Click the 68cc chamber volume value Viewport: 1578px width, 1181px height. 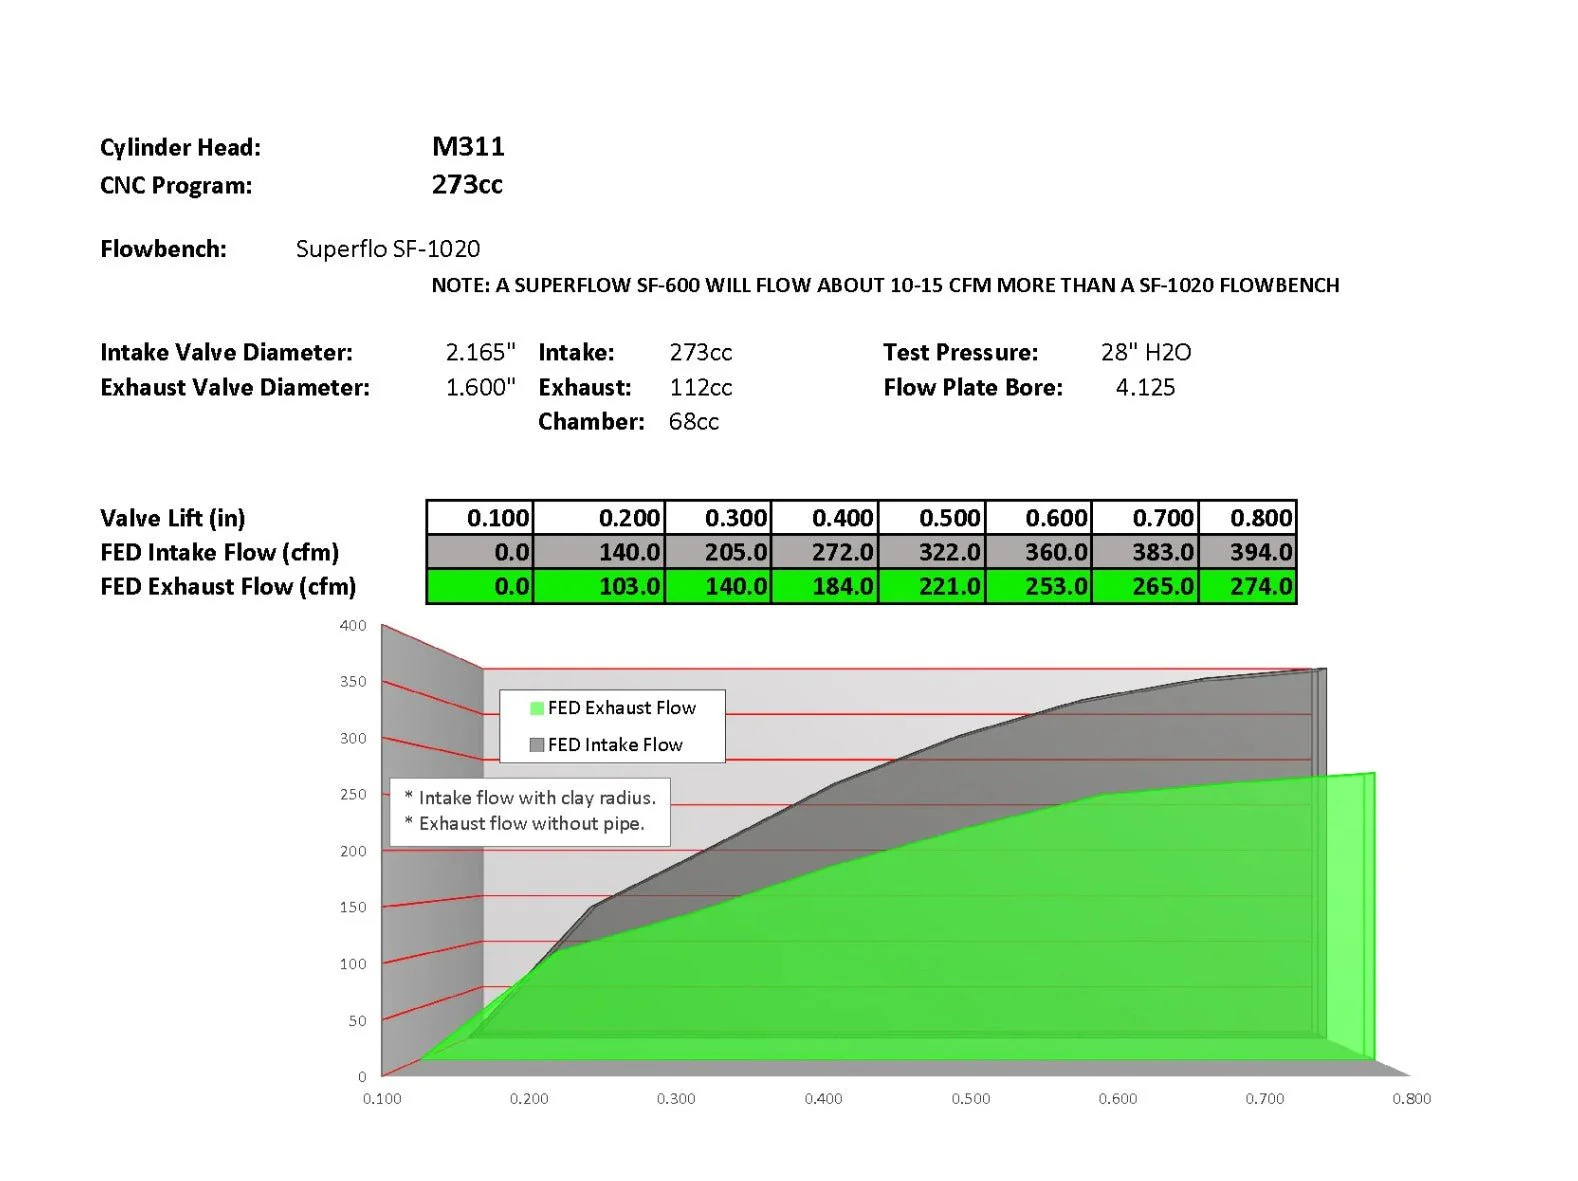[694, 422]
